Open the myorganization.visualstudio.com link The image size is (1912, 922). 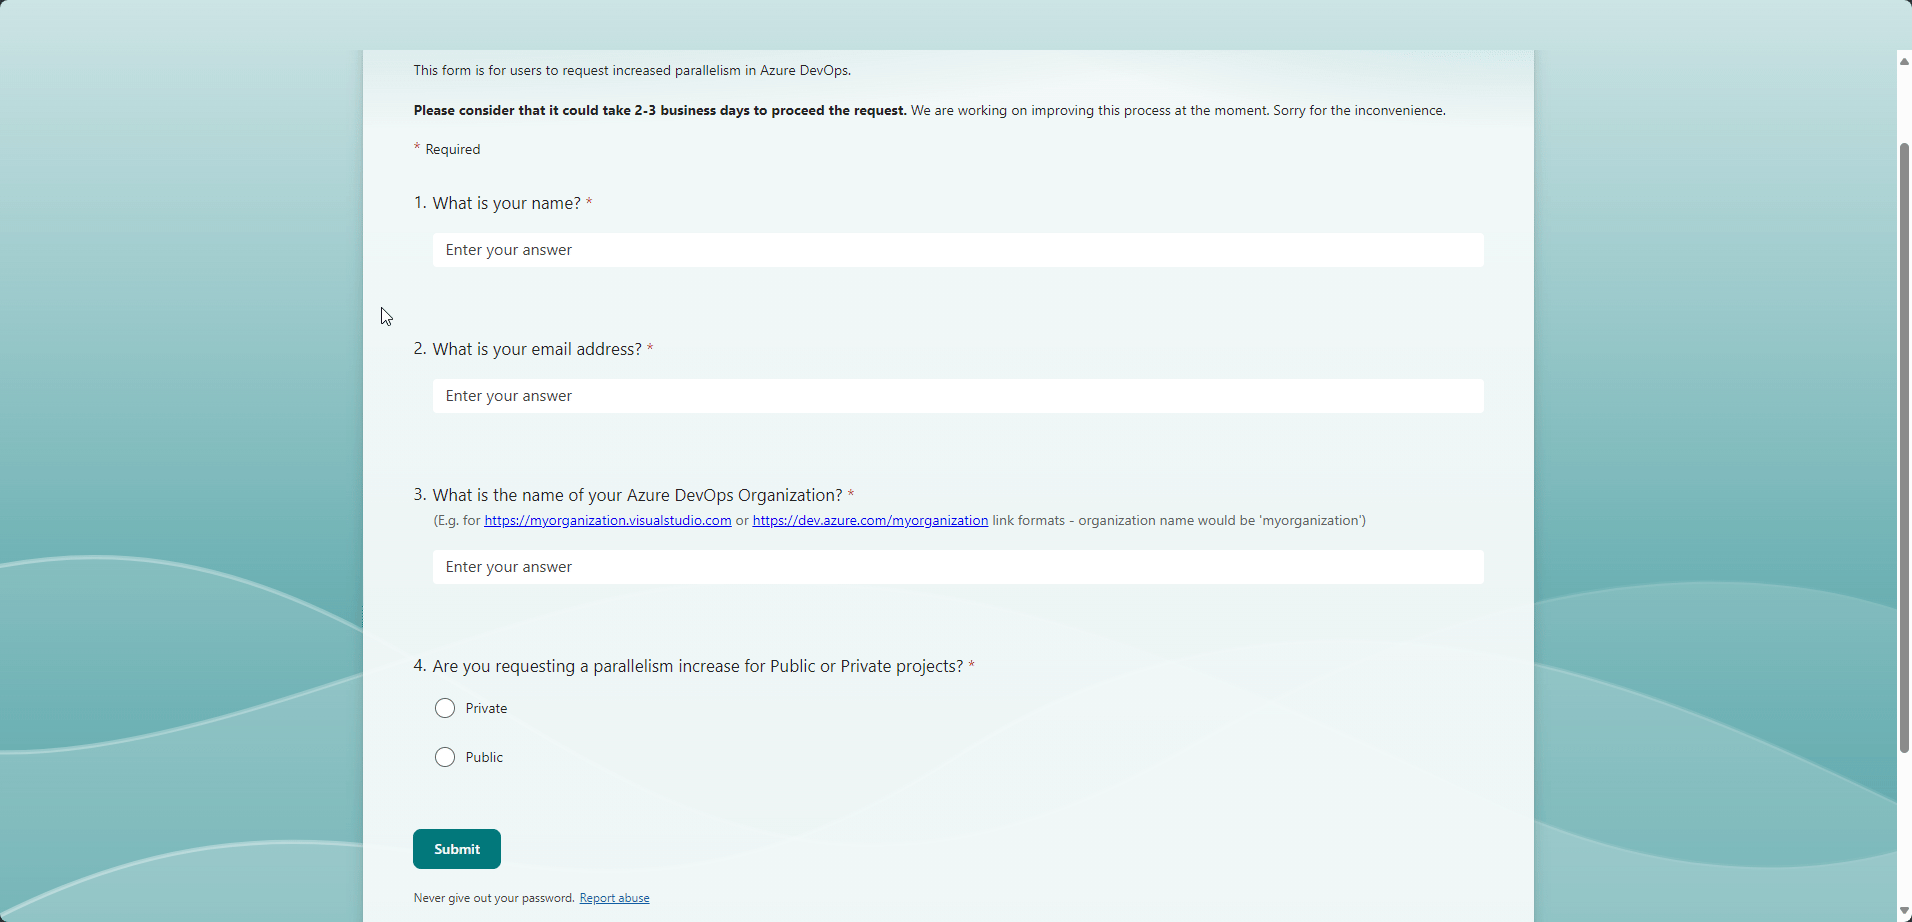[606, 520]
